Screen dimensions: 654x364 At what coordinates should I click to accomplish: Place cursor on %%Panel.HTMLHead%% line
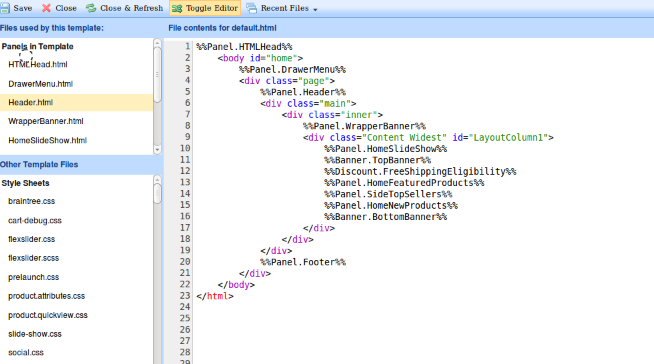244,47
